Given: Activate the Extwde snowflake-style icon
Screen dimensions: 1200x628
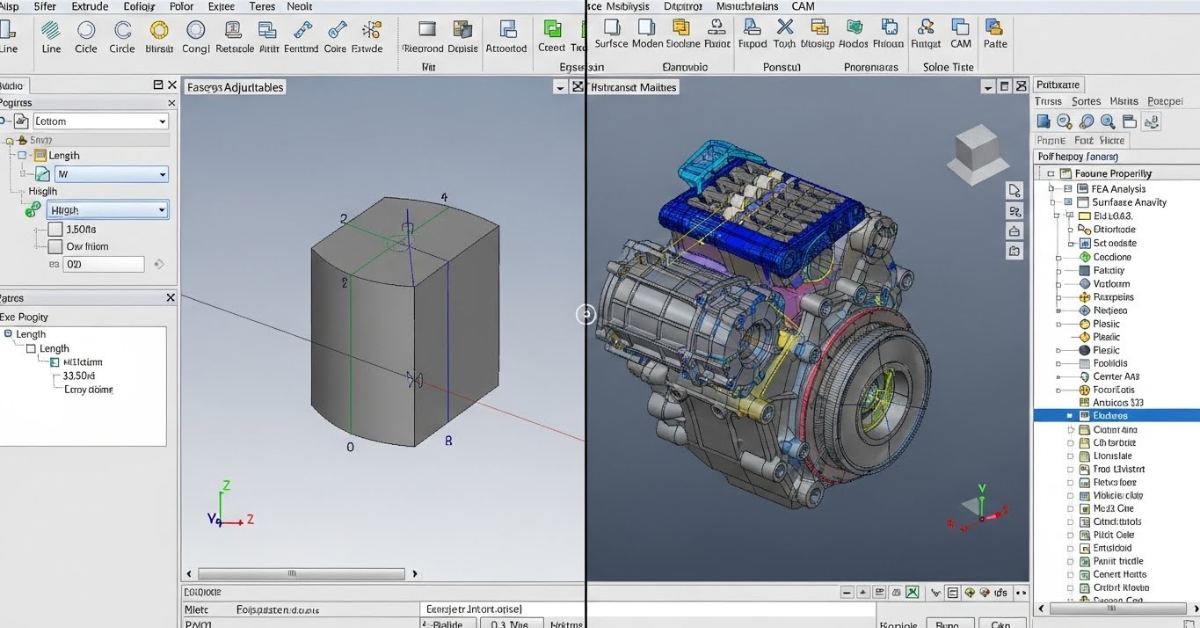Looking at the screenshot, I should click(x=371, y=32).
